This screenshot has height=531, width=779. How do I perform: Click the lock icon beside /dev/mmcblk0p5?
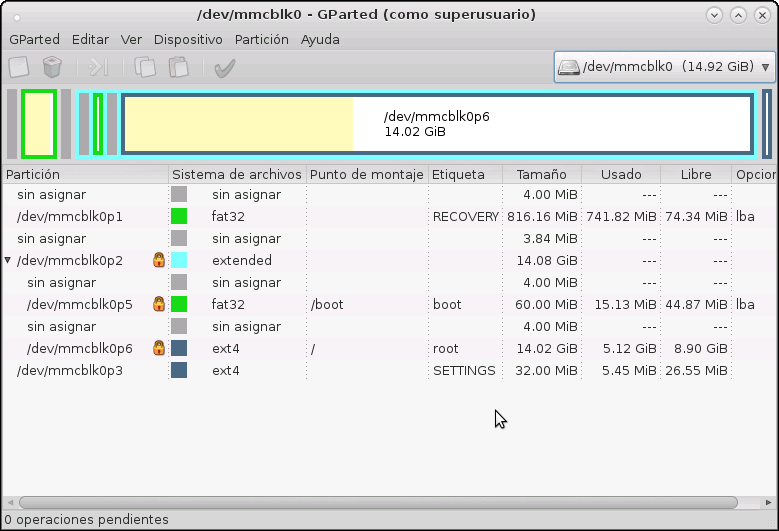[x=158, y=304]
